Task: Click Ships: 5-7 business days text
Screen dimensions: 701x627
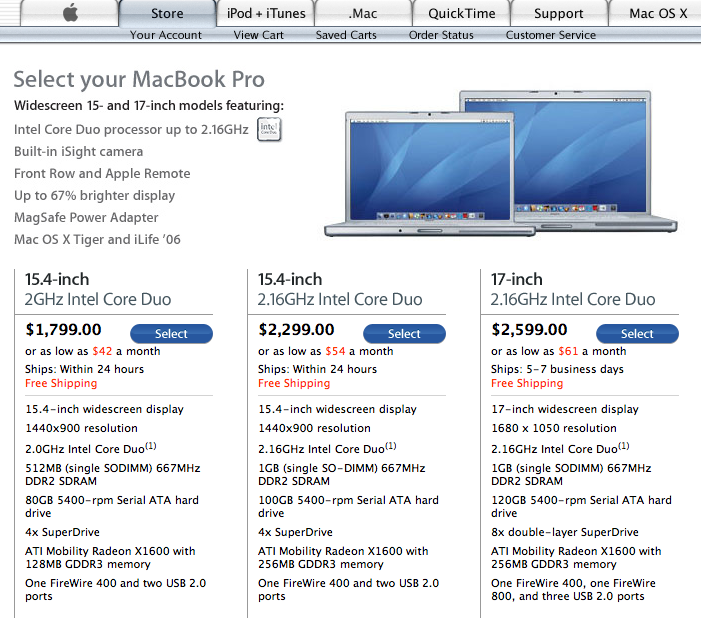Action: [557, 369]
